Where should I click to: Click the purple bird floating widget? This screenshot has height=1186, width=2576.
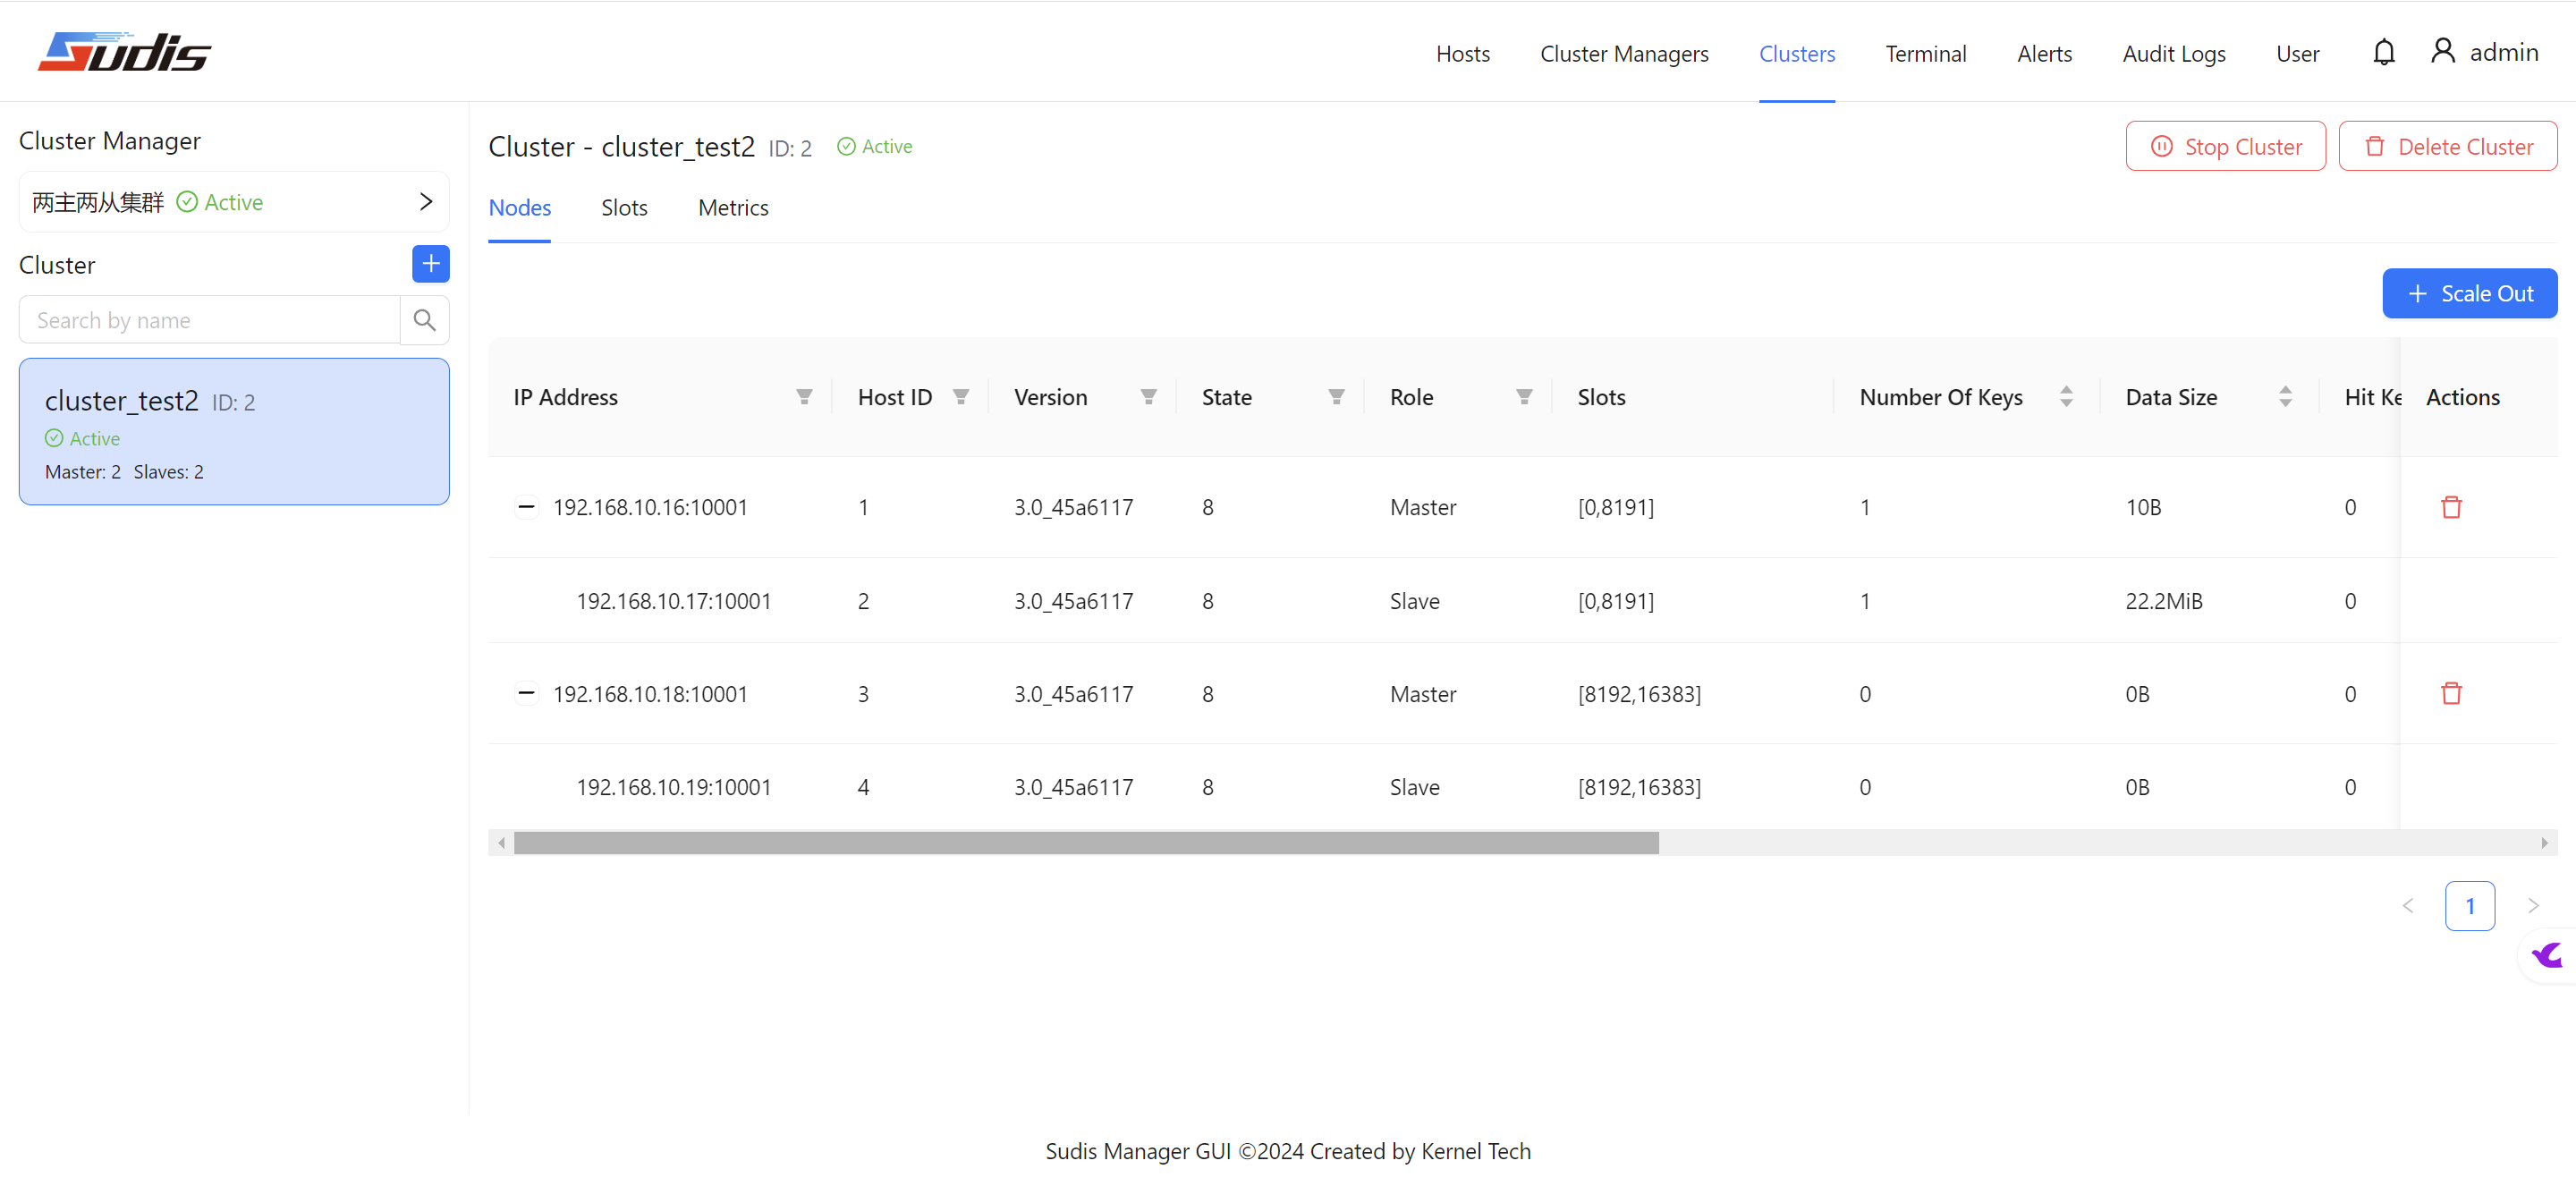point(2548,956)
